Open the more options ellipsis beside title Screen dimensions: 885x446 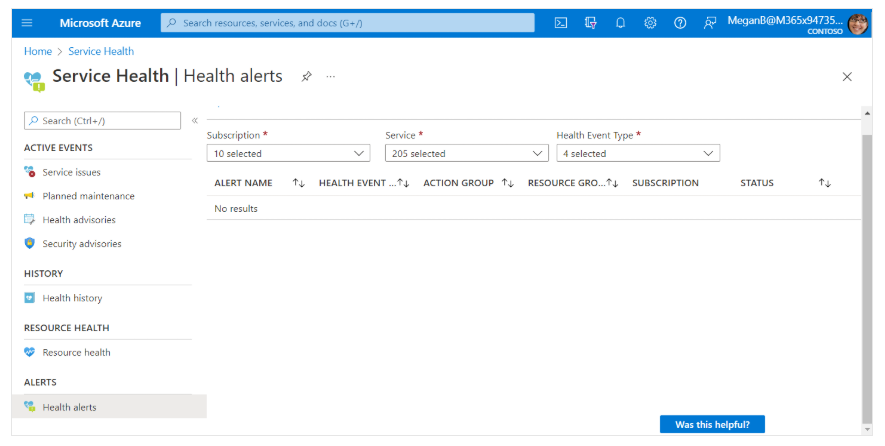[331, 77]
